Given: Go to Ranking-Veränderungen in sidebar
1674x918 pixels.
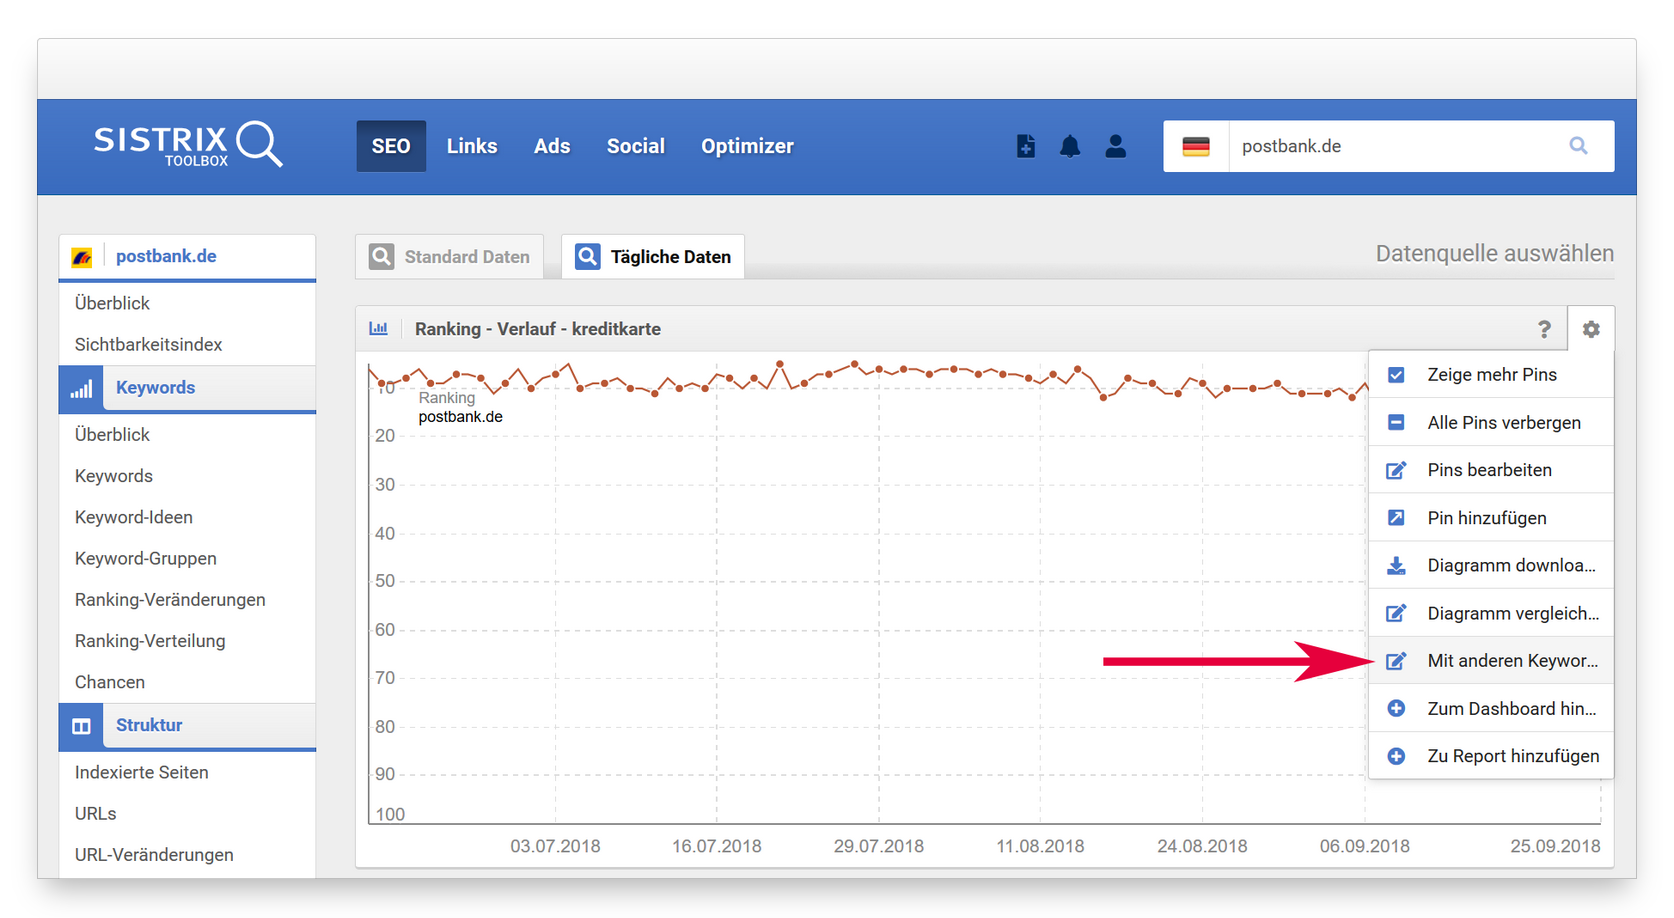Looking at the screenshot, I should (x=170, y=600).
